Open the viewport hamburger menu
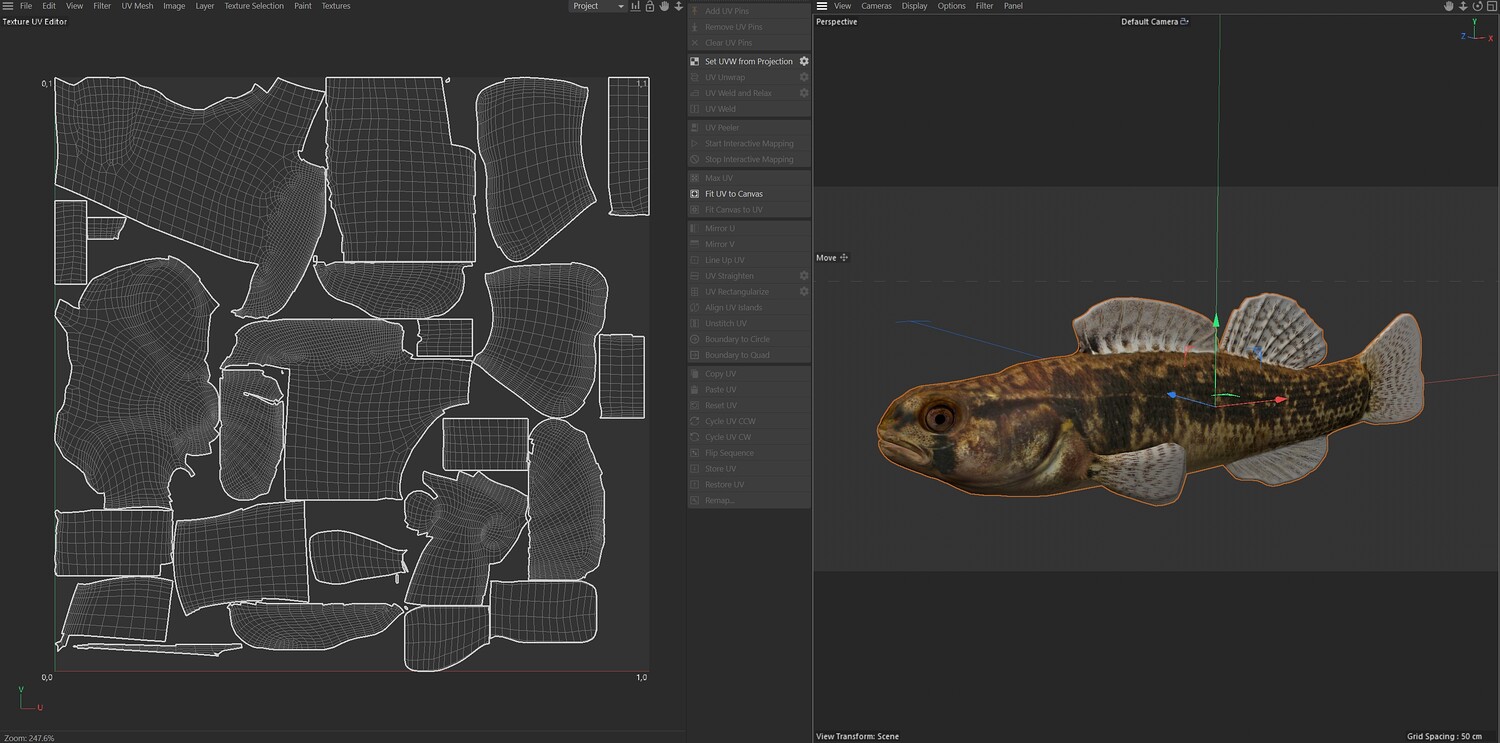The image size is (1500, 743). [822, 6]
